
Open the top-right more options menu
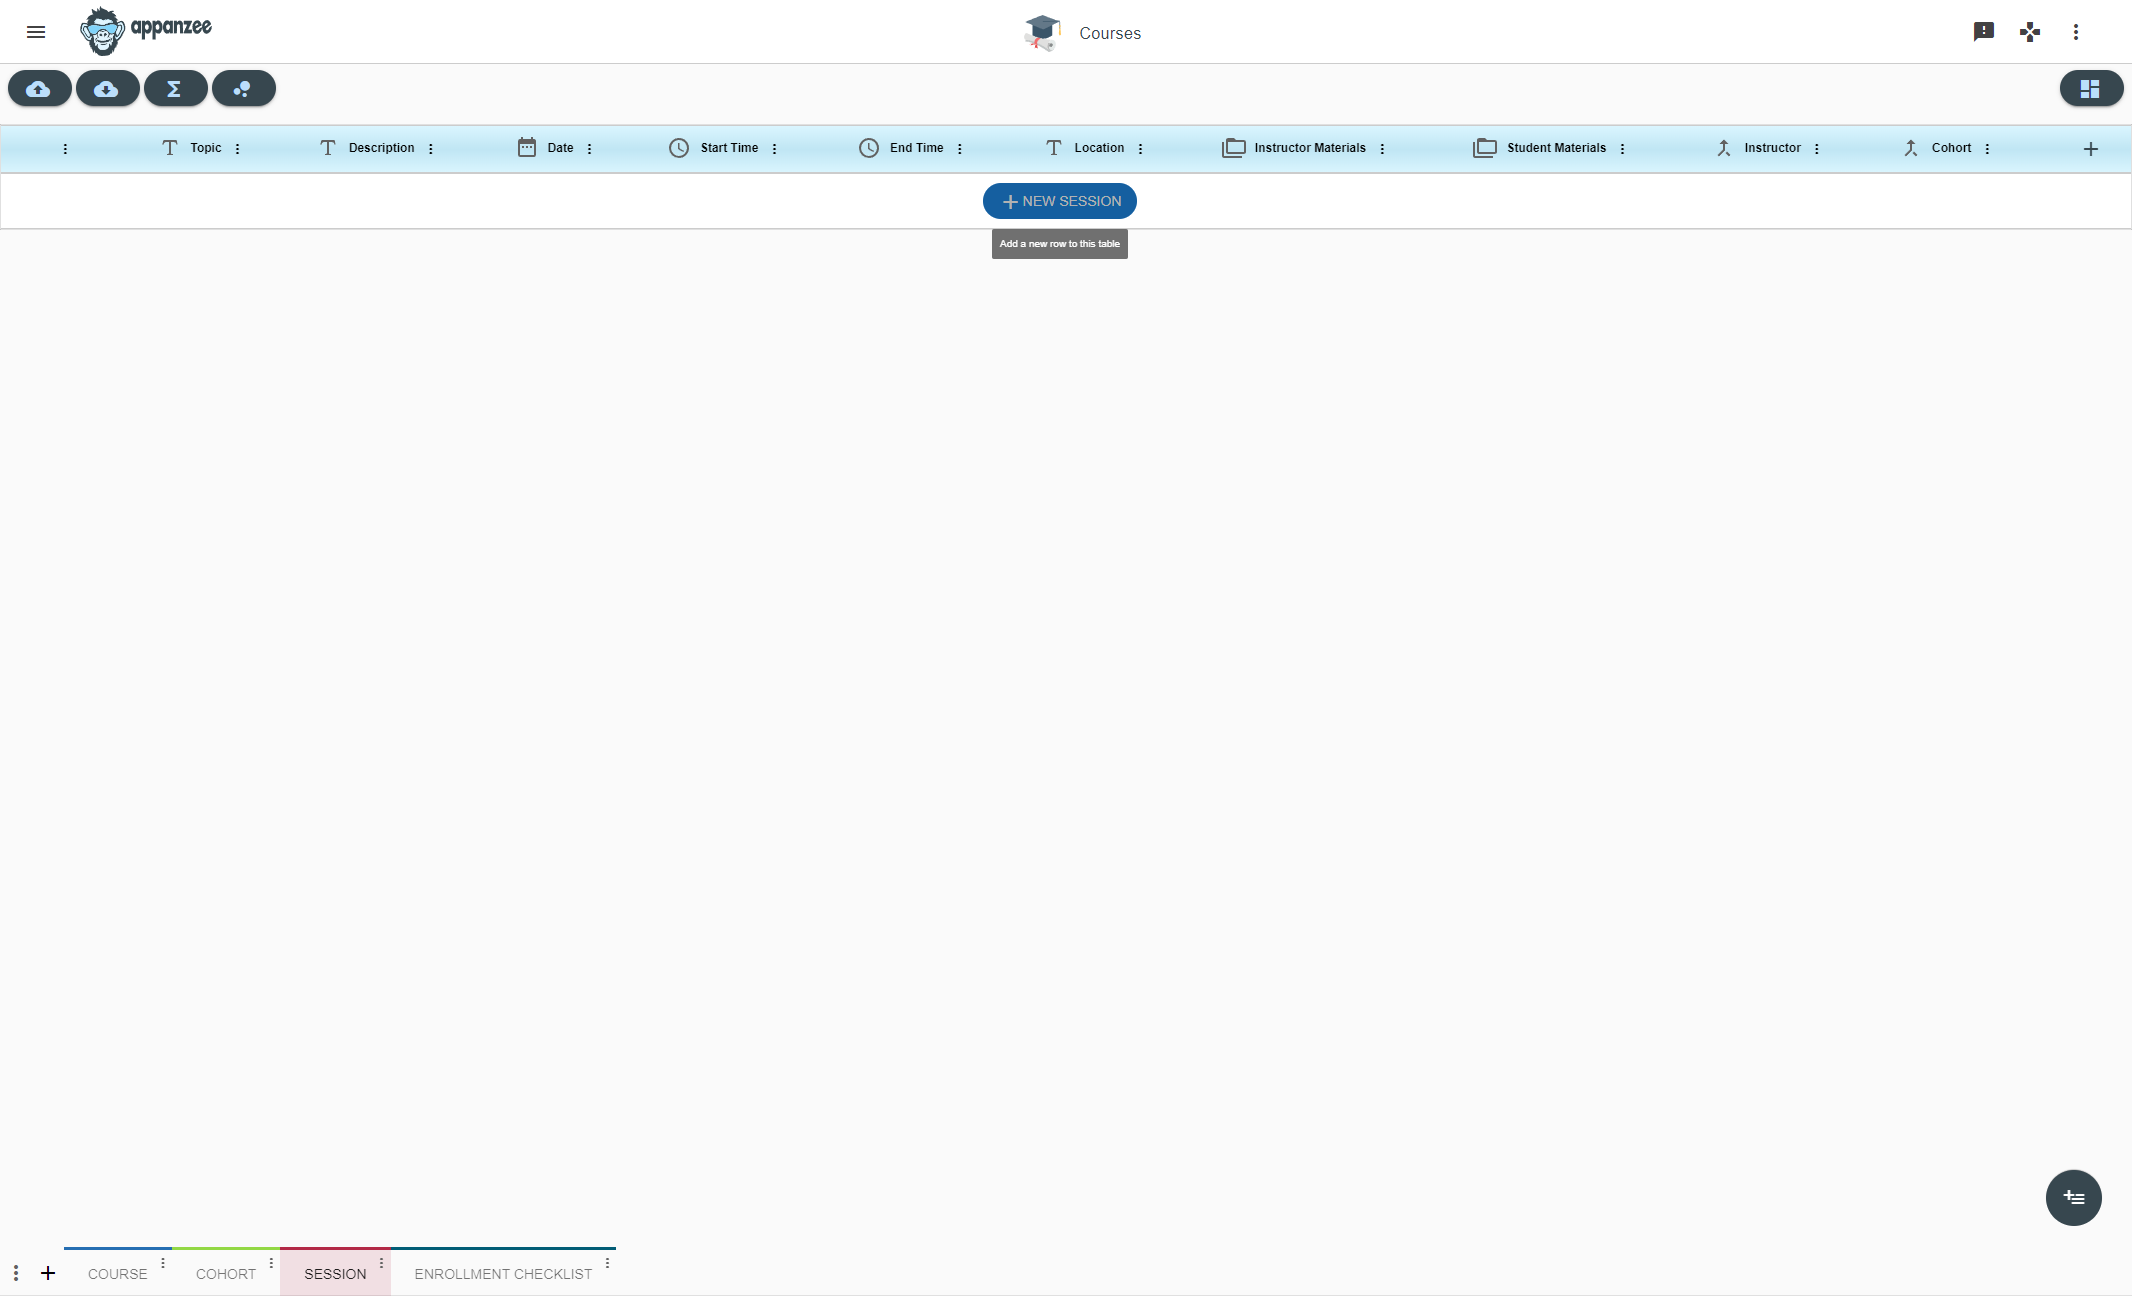(x=2076, y=32)
